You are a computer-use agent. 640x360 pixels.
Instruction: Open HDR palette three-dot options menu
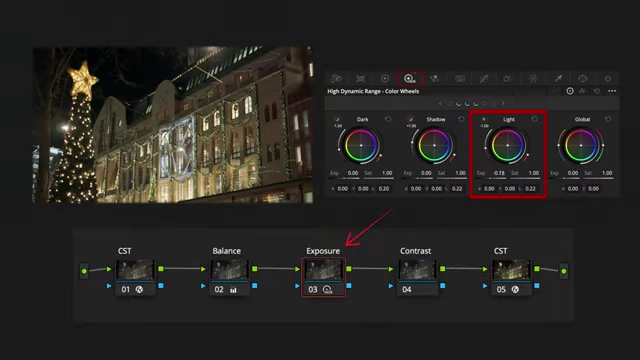612,91
